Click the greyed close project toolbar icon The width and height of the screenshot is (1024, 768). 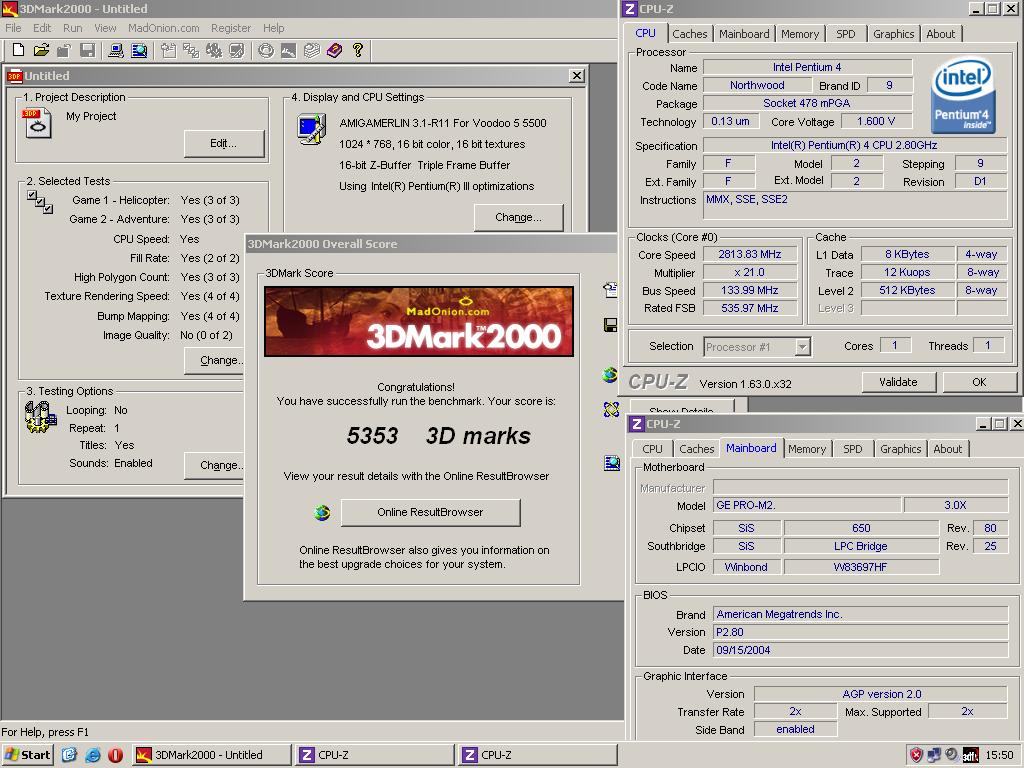pyautogui.click(x=63, y=50)
